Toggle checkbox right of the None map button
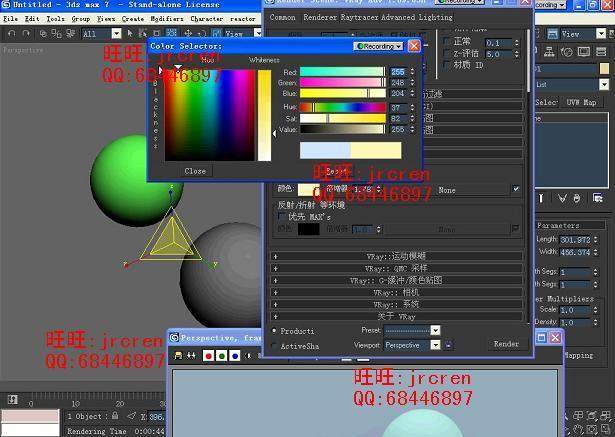The image size is (615, 437). pos(516,189)
